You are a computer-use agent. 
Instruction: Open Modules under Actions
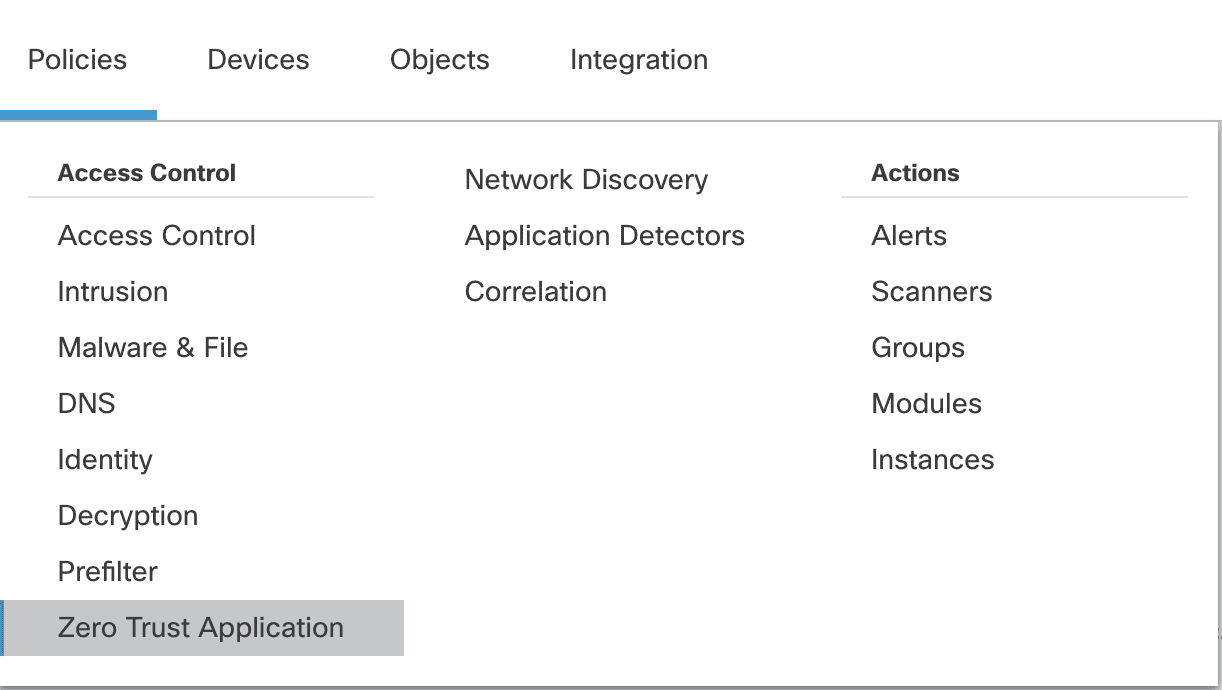pyautogui.click(x=927, y=404)
